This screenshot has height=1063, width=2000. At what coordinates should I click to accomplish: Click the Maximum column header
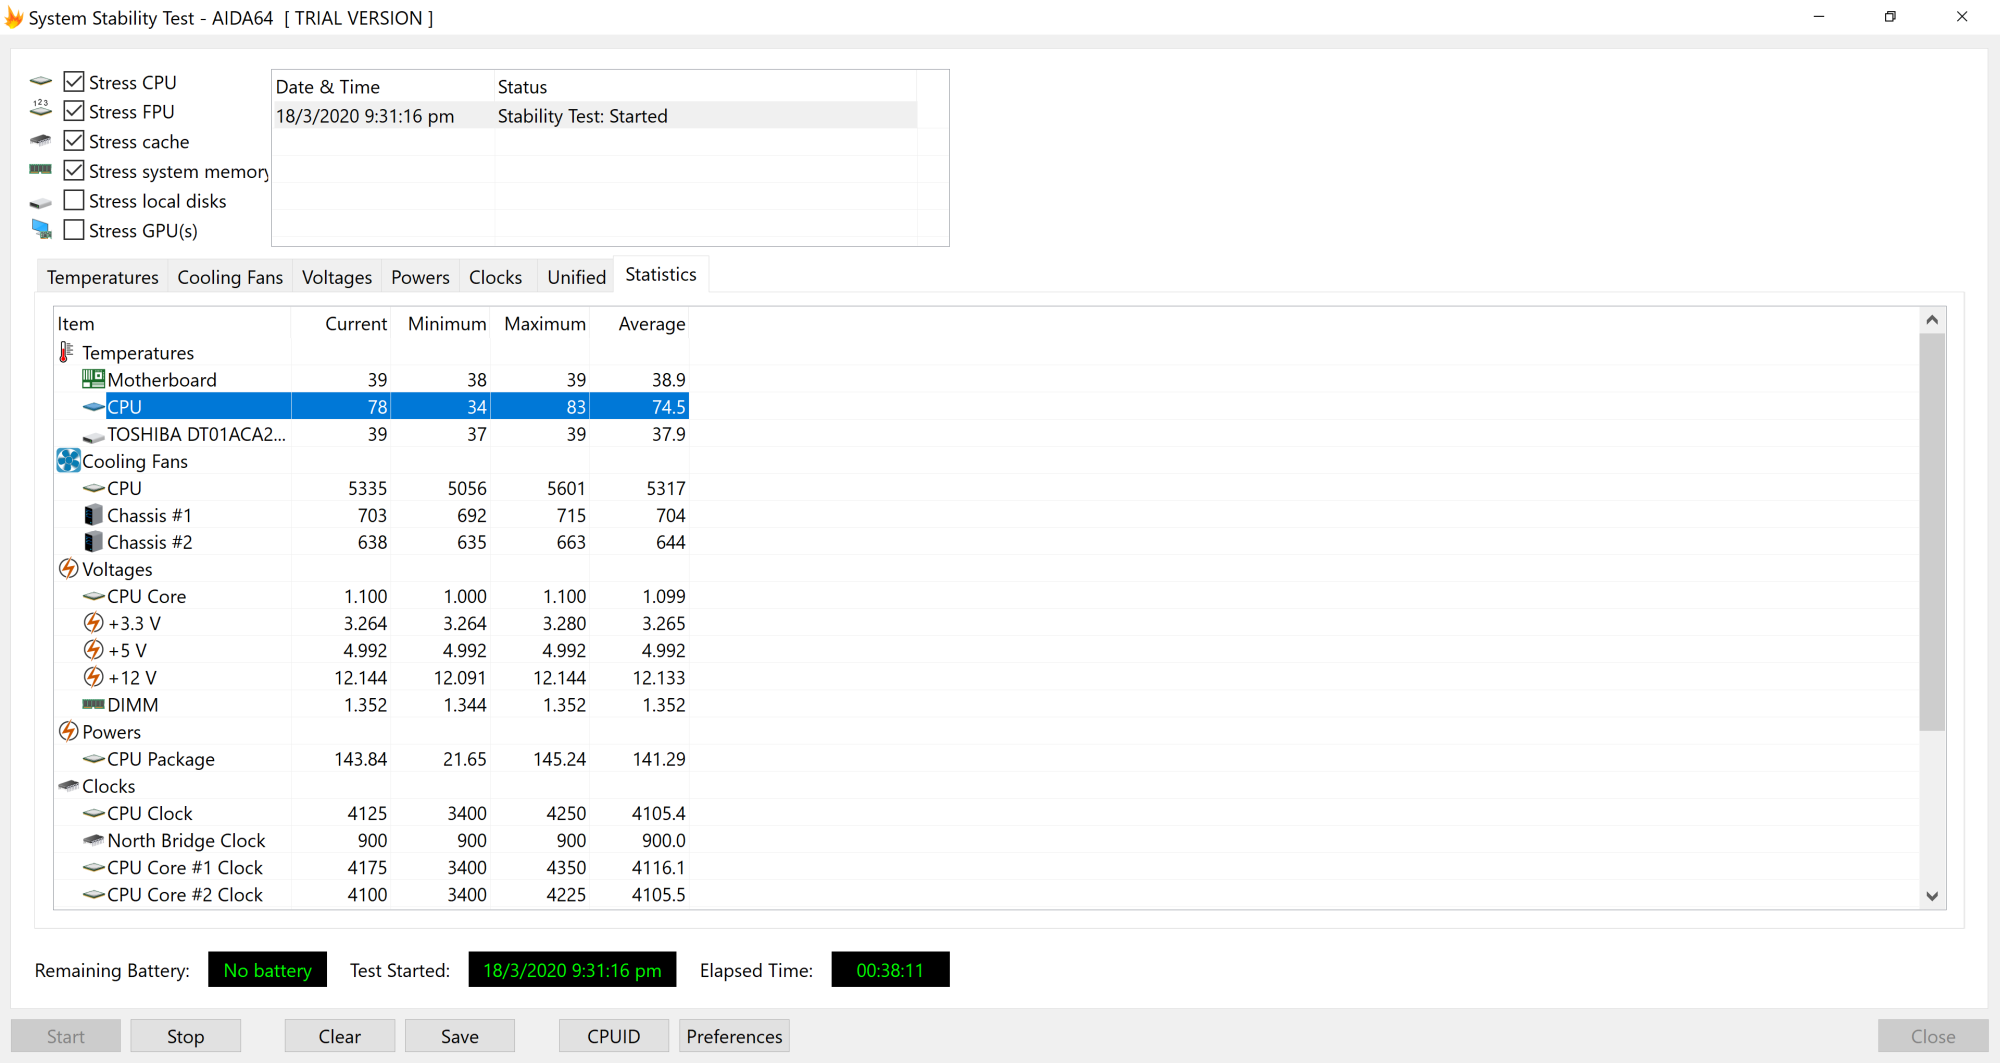pyautogui.click(x=540, y=324)
